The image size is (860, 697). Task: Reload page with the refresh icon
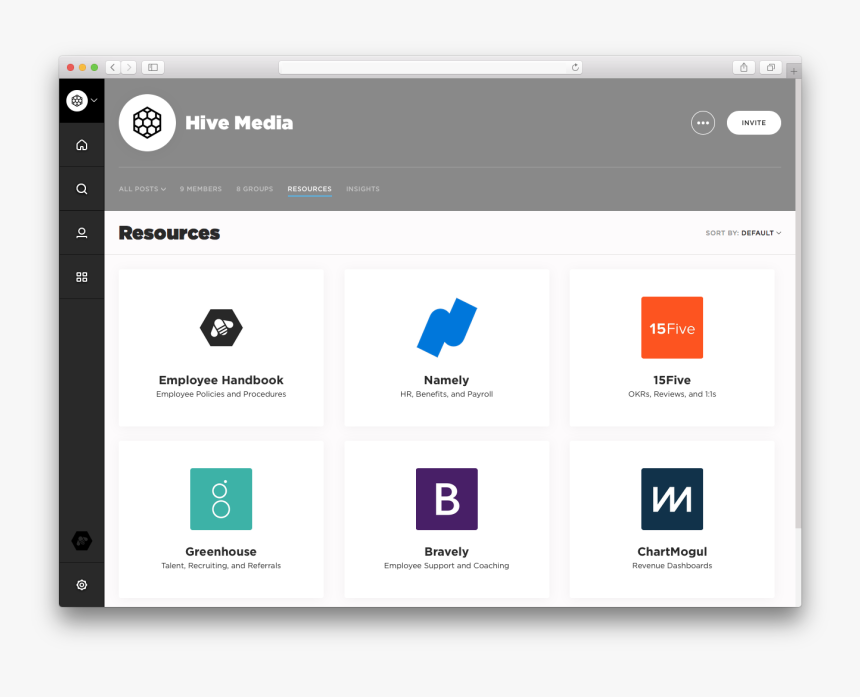click(575, 67)
